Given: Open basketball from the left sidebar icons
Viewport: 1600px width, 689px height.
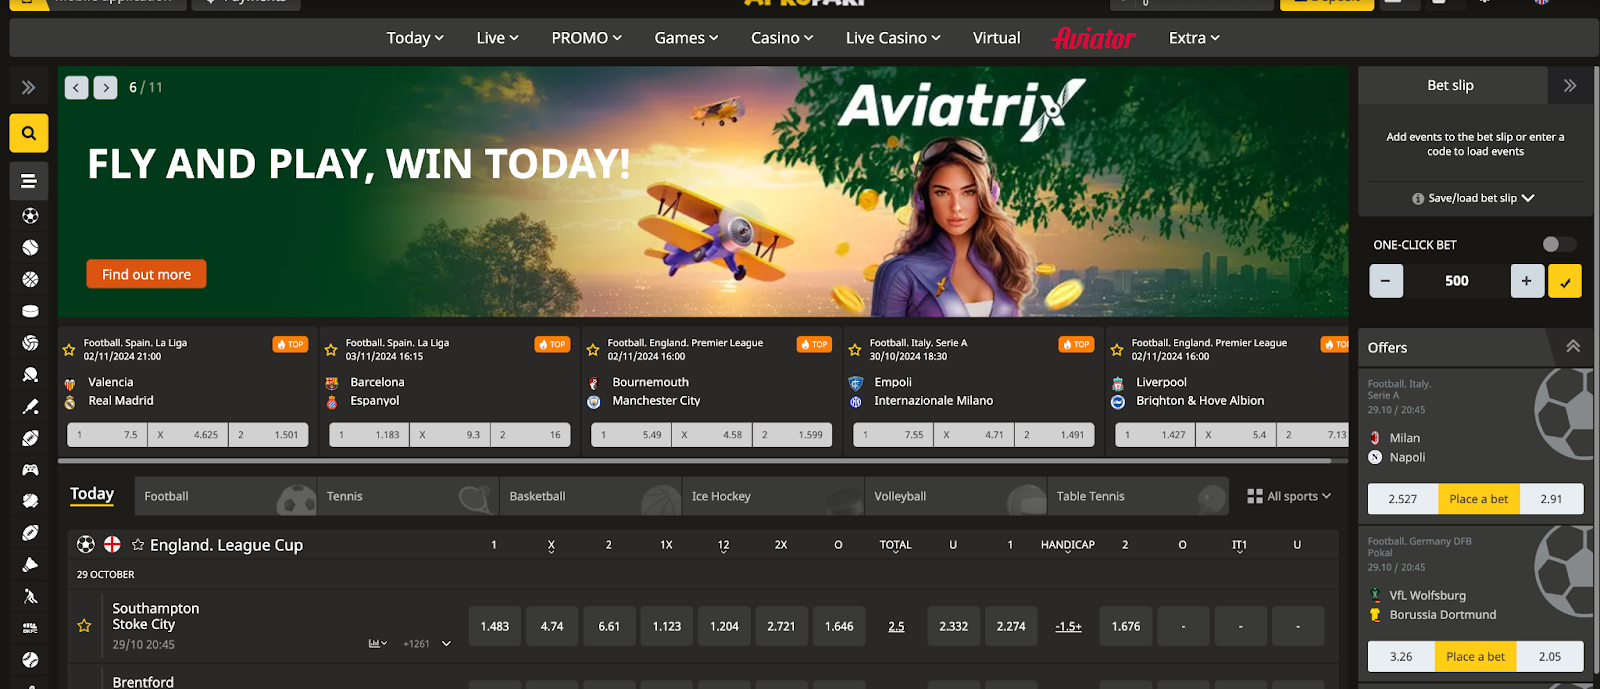Looking at the screenshot, I should tap(30, 280).
